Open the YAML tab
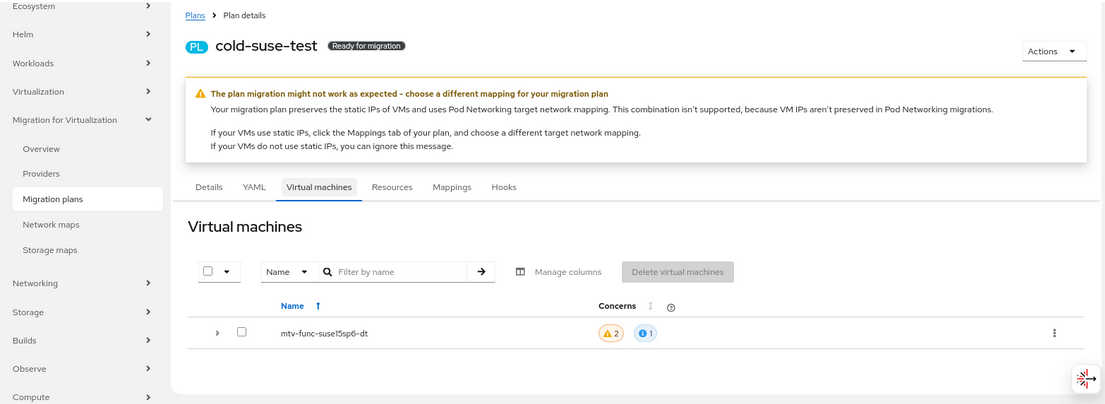This screenshot has height=404, width=1105. pos(254,187)
